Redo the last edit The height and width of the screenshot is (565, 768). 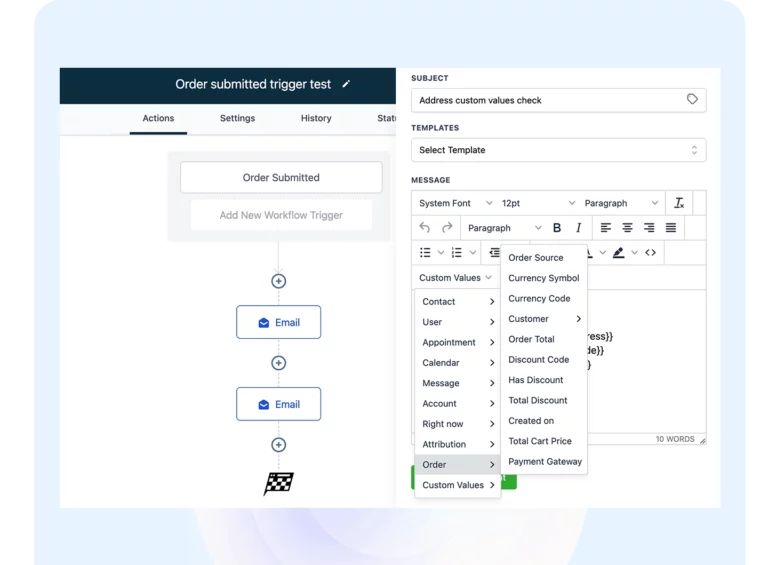point(447,228)
